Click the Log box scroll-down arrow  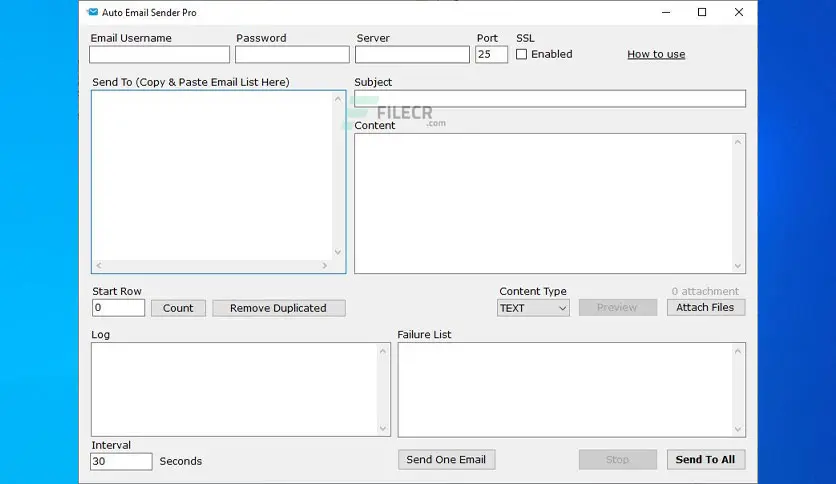[x=383, y=429]
